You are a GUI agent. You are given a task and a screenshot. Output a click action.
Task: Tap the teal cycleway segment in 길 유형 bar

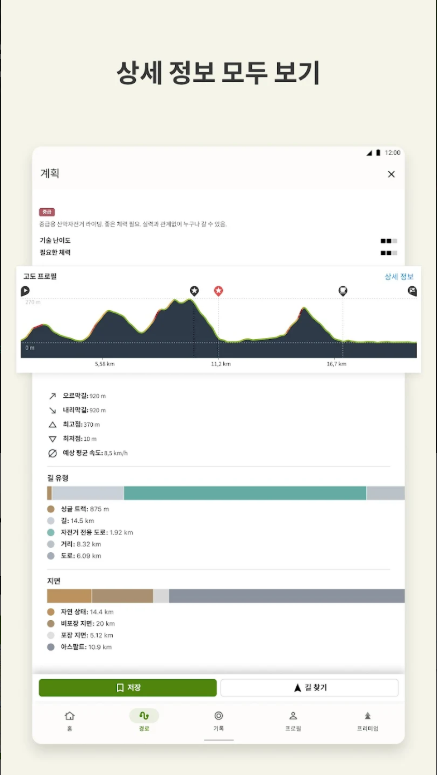click(245, 493)
